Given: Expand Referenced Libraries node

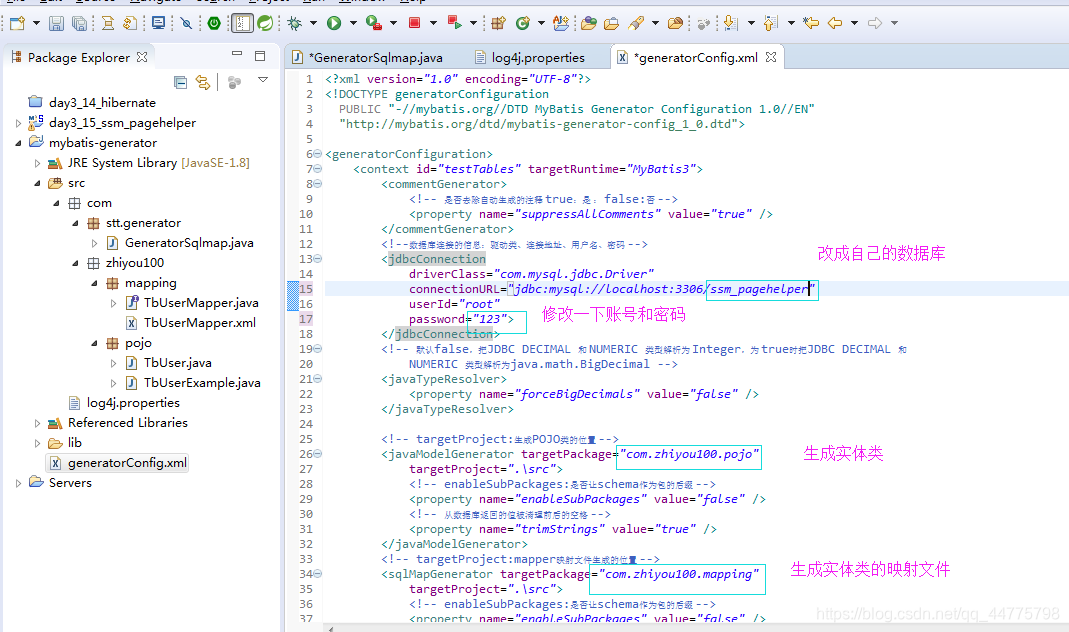Looking at the screenshot, I should [x=37, y=423].
